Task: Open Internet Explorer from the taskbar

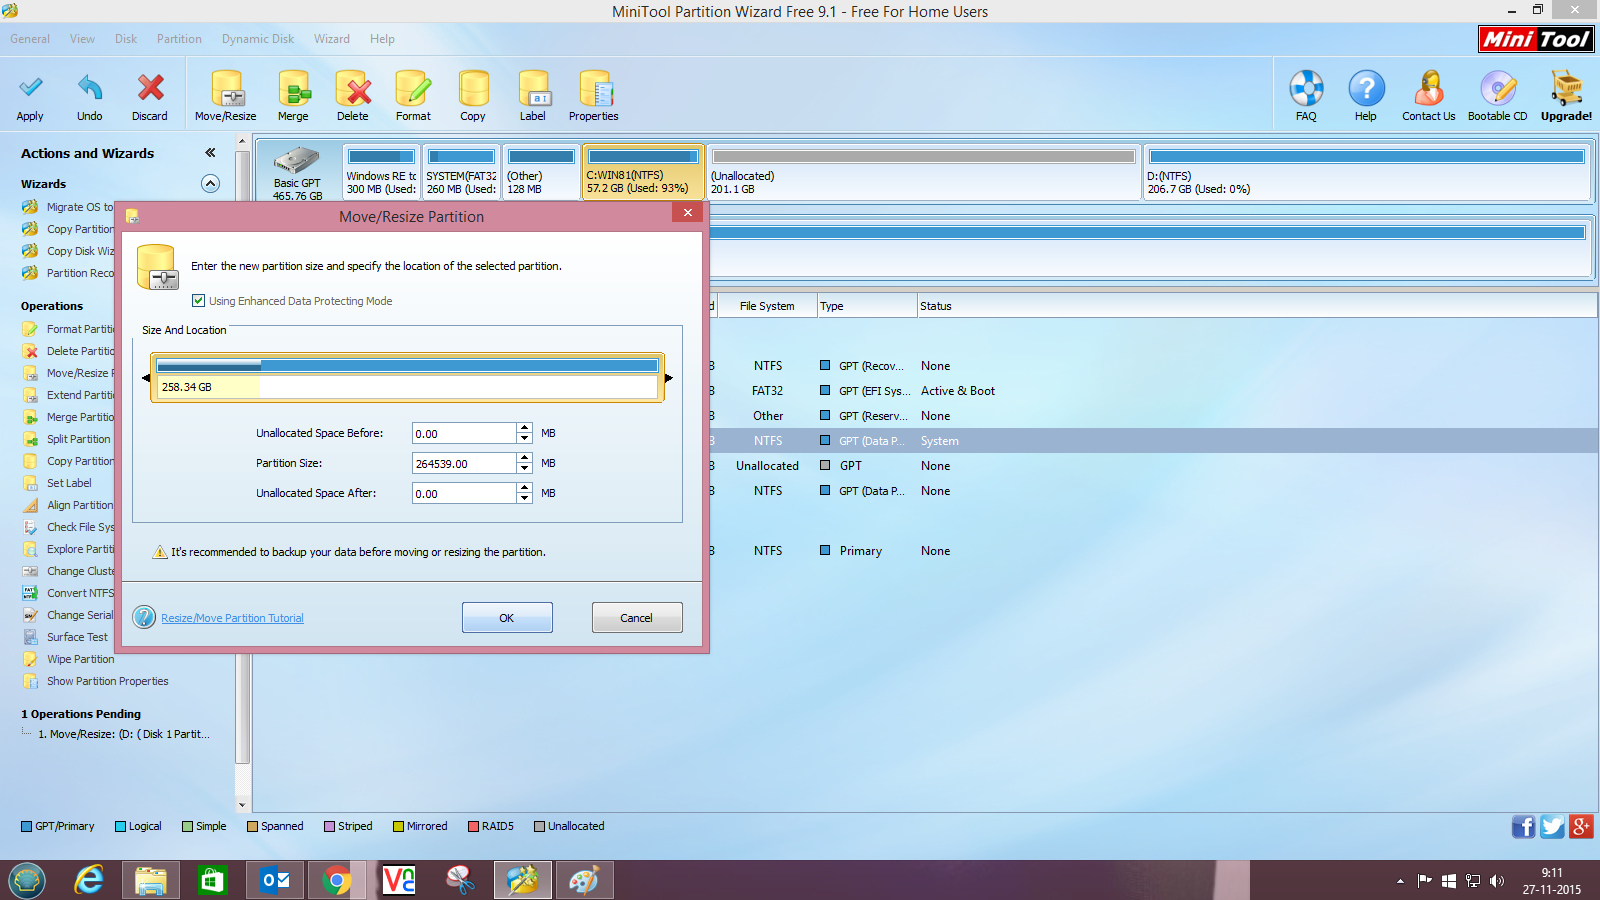Action: coord(89,880)
